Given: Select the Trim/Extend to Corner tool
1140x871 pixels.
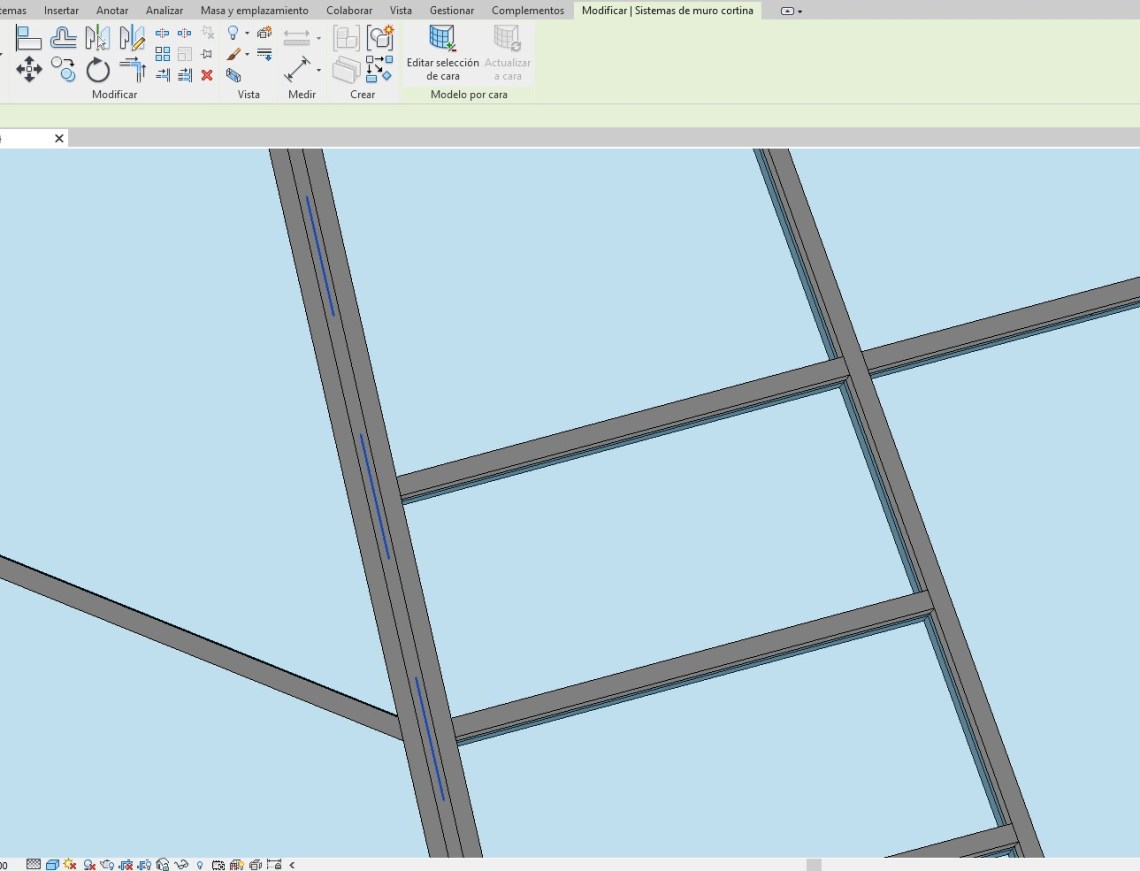Looking at the screenshot, I should 132,69.
